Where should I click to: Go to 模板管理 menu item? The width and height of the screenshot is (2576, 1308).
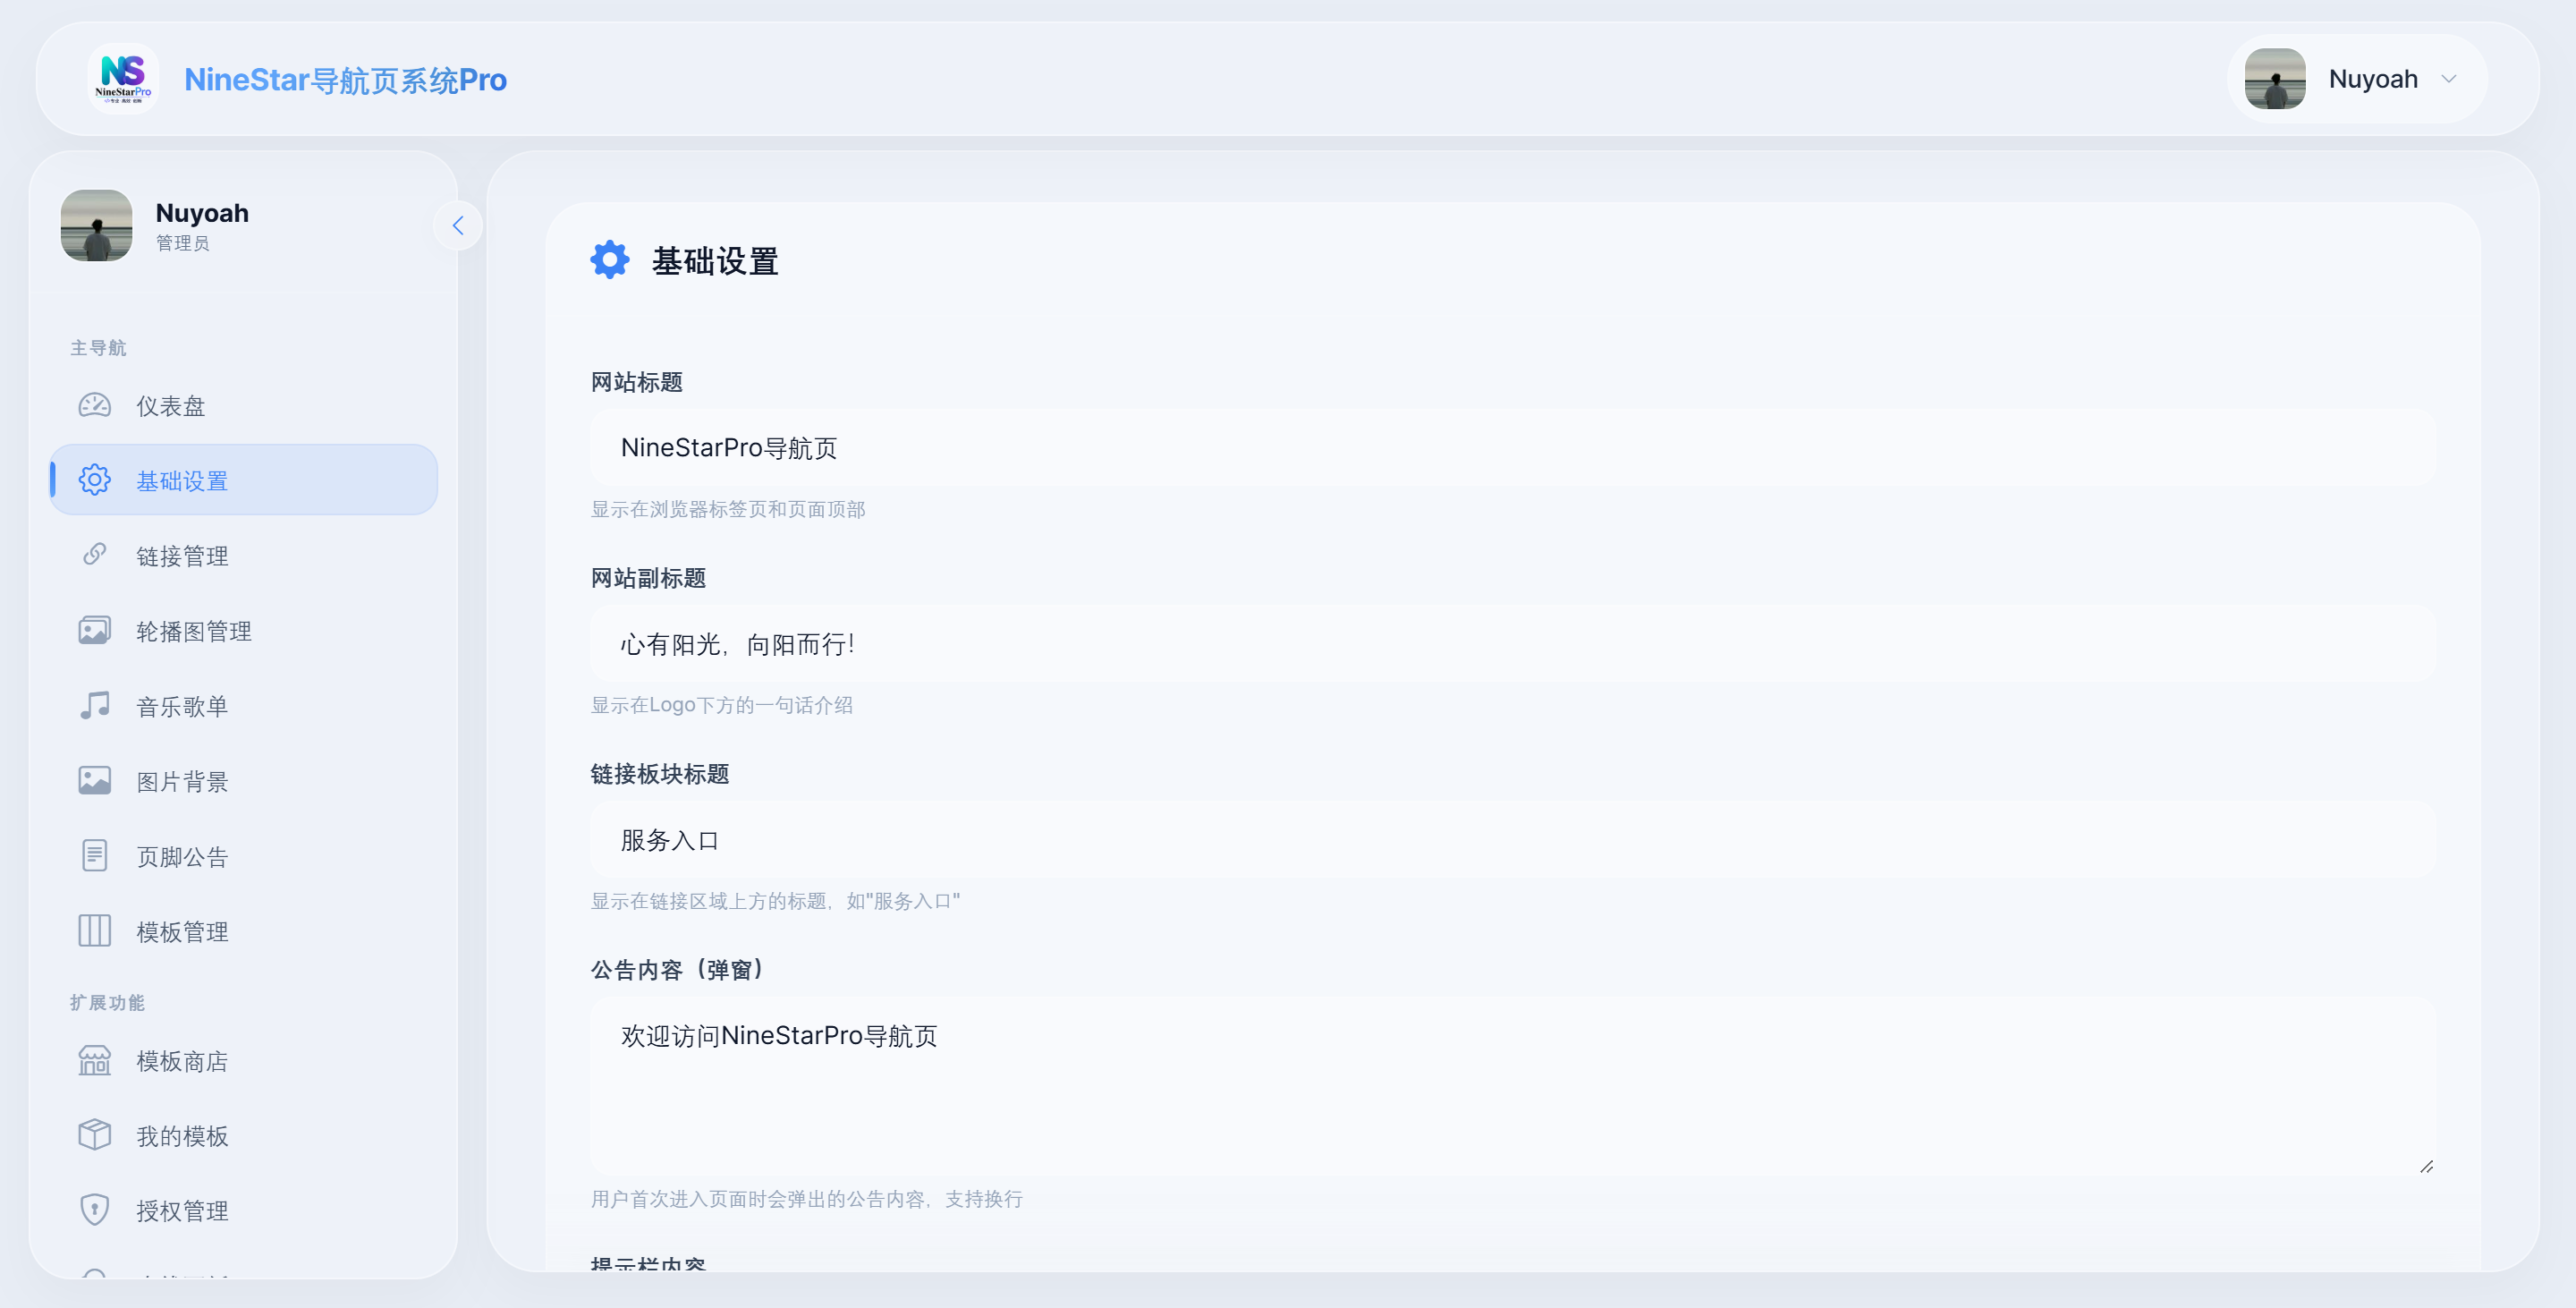click(244, 930)
